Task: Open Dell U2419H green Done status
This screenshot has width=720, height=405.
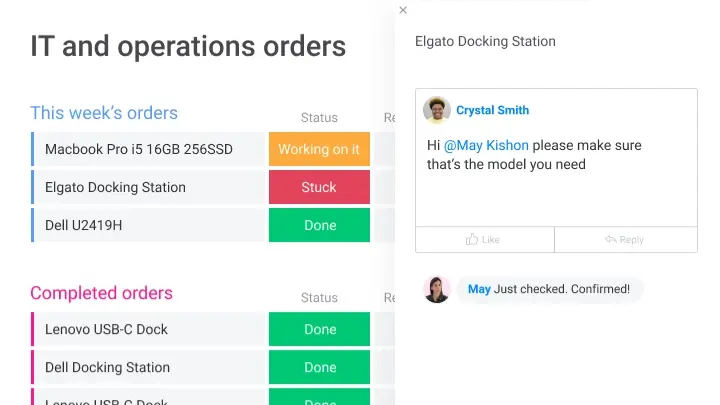Action: (x=319, y=225)
